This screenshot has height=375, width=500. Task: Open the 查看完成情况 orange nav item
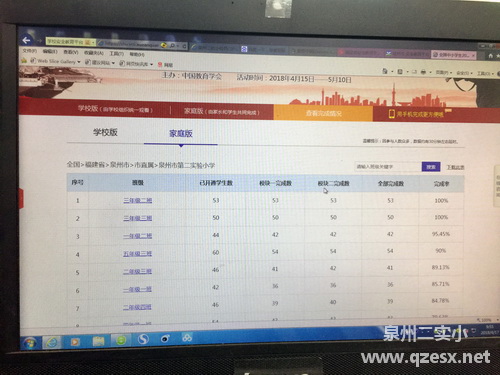point(323,113)
